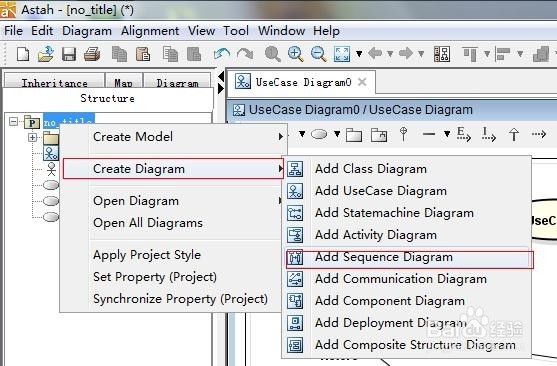Select the Dependency dashed arrow tool
Viewport: 557px width, 366px height.
539,134
